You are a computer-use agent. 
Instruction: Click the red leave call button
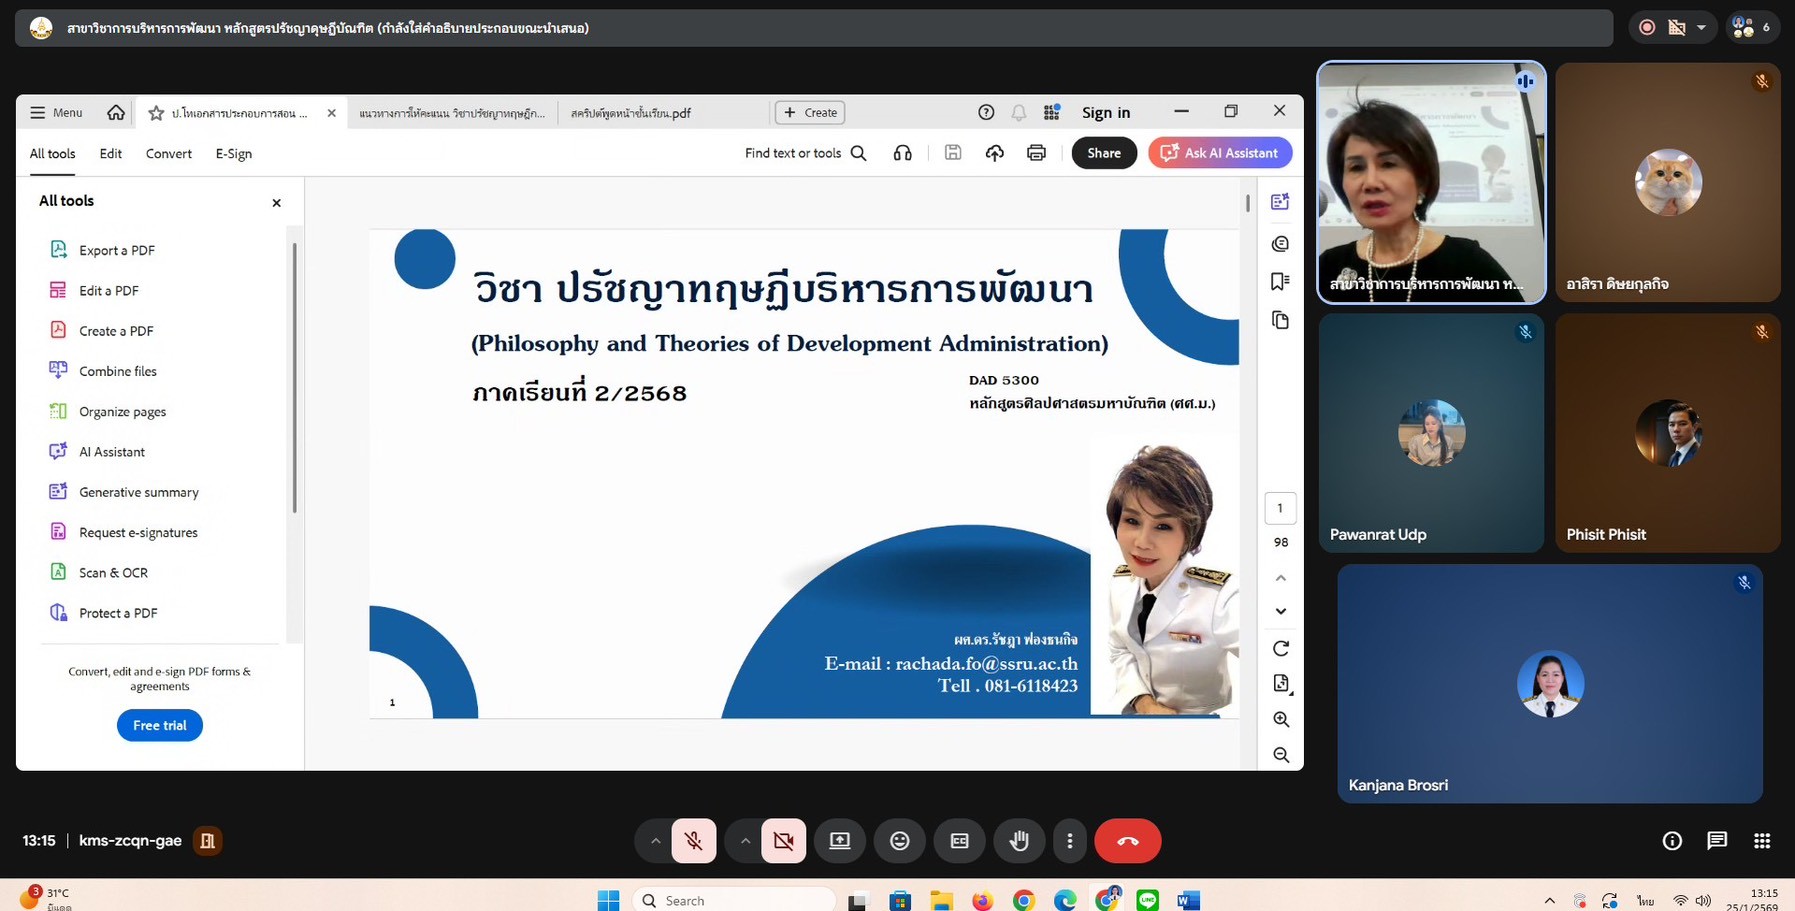pos(1127,841)
